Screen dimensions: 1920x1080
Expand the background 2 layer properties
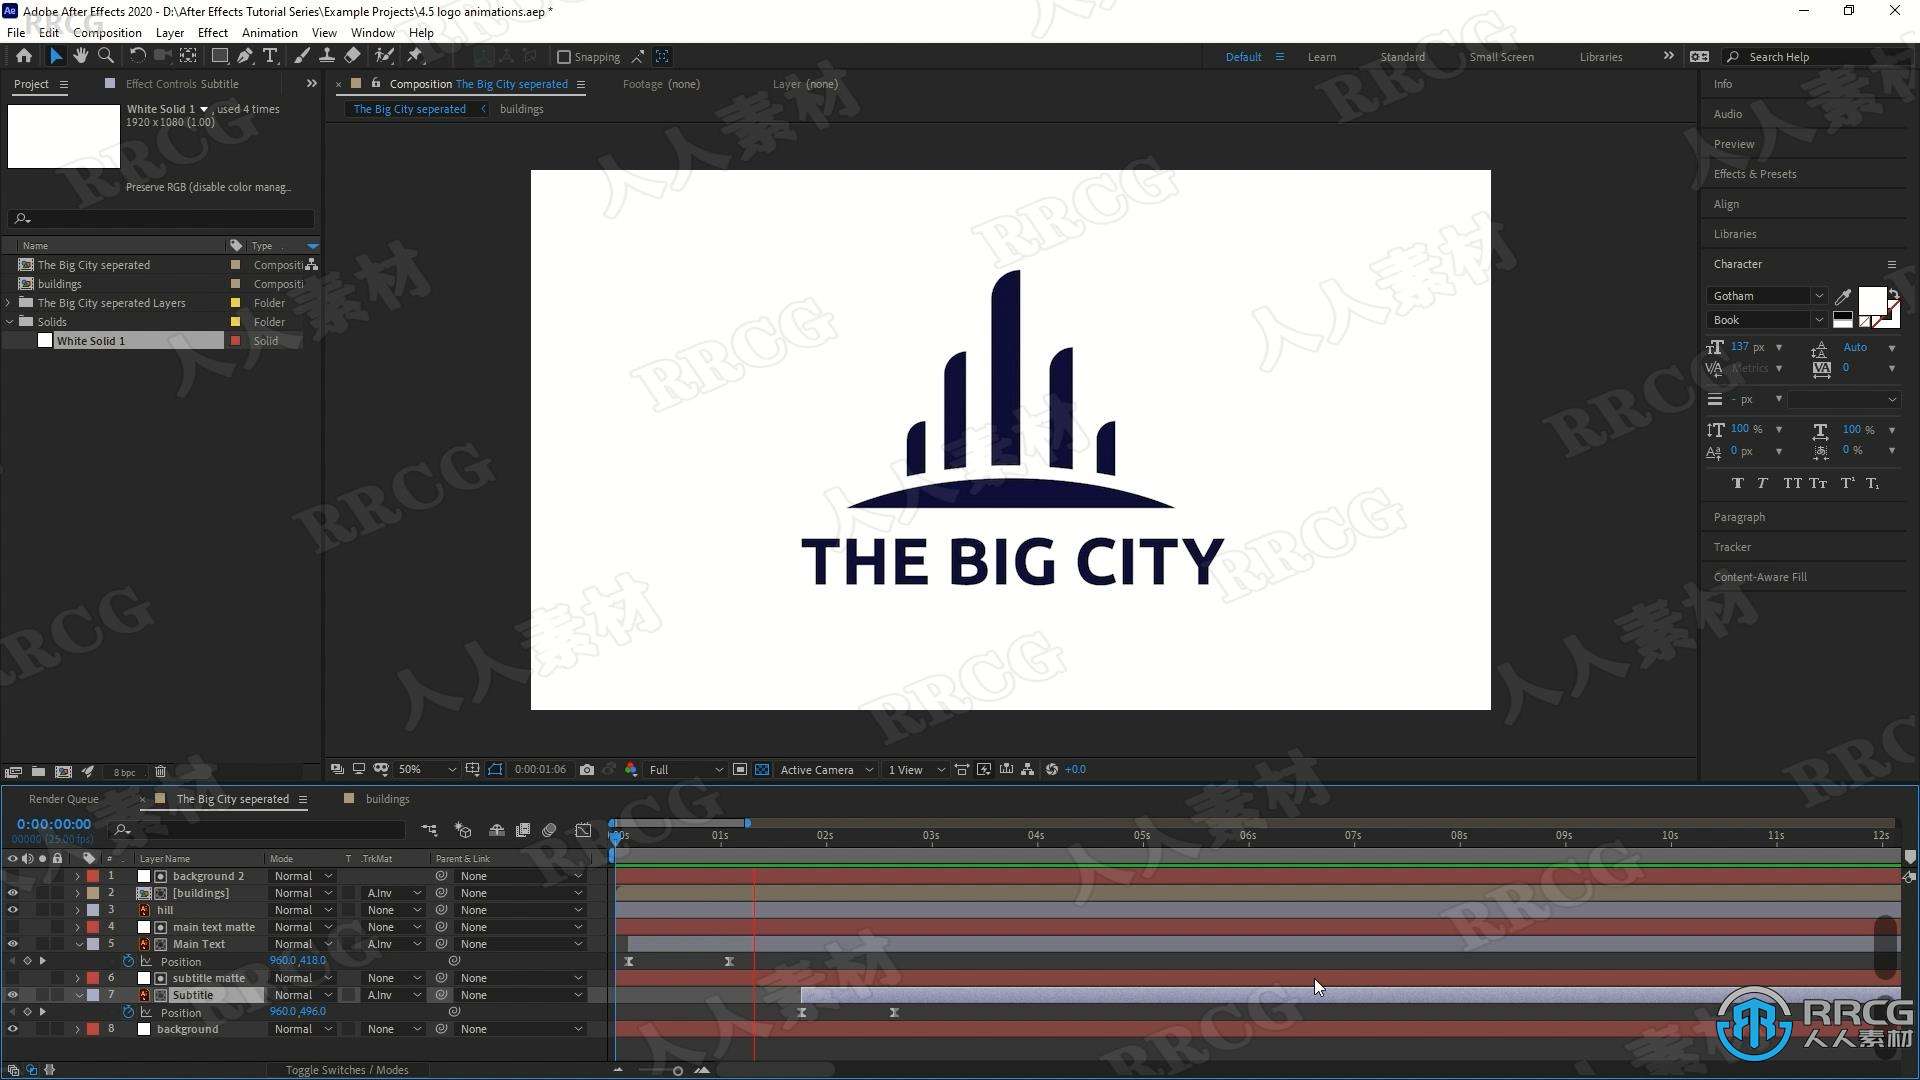(77, 876)
